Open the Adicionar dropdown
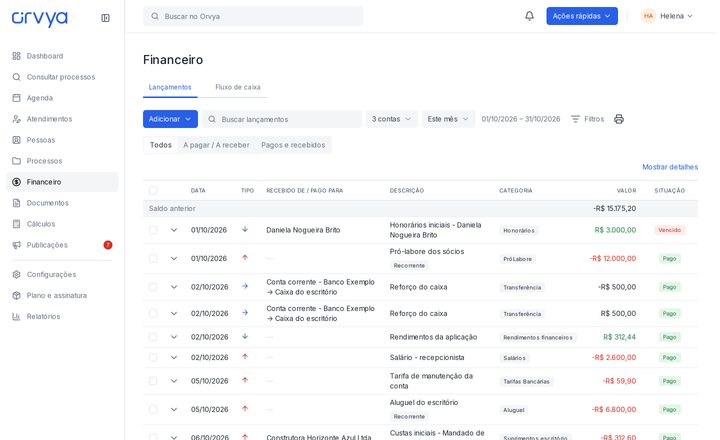The image size is (720, 440). coord(170,119)
